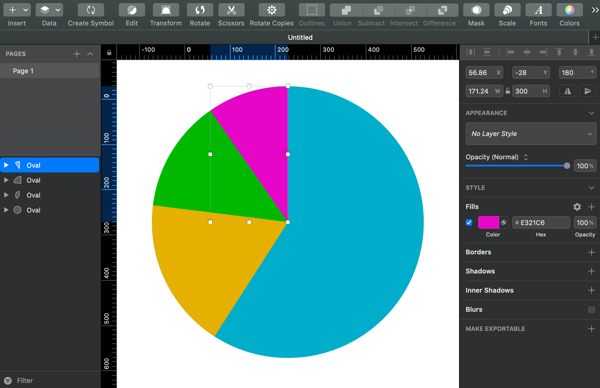Open the Colors picker icon
The width and height of the screenshot is (600, 388).
click(x=569, y=10)
